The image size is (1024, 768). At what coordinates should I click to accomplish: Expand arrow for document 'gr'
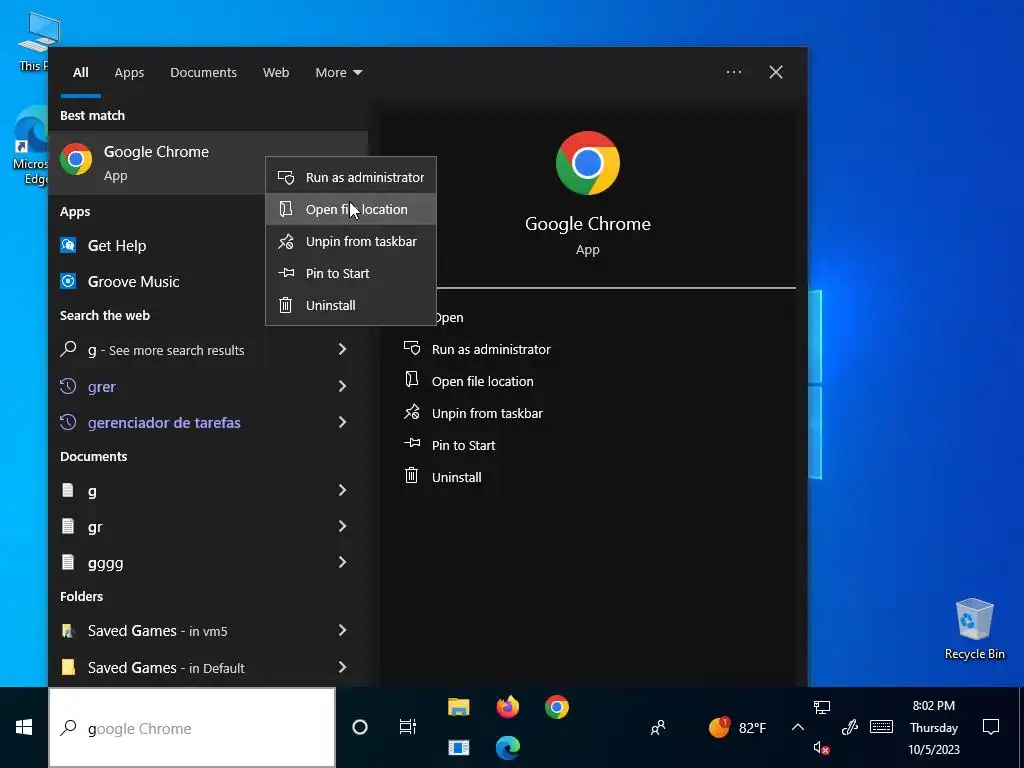click(x=342, y=526)
